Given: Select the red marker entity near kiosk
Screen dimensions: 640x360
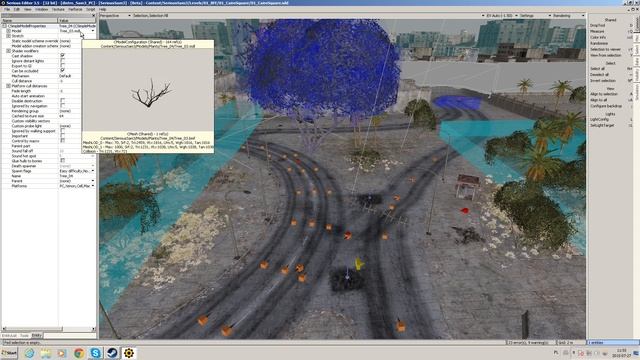Looking at the screenshot, I should pos(464,211).
